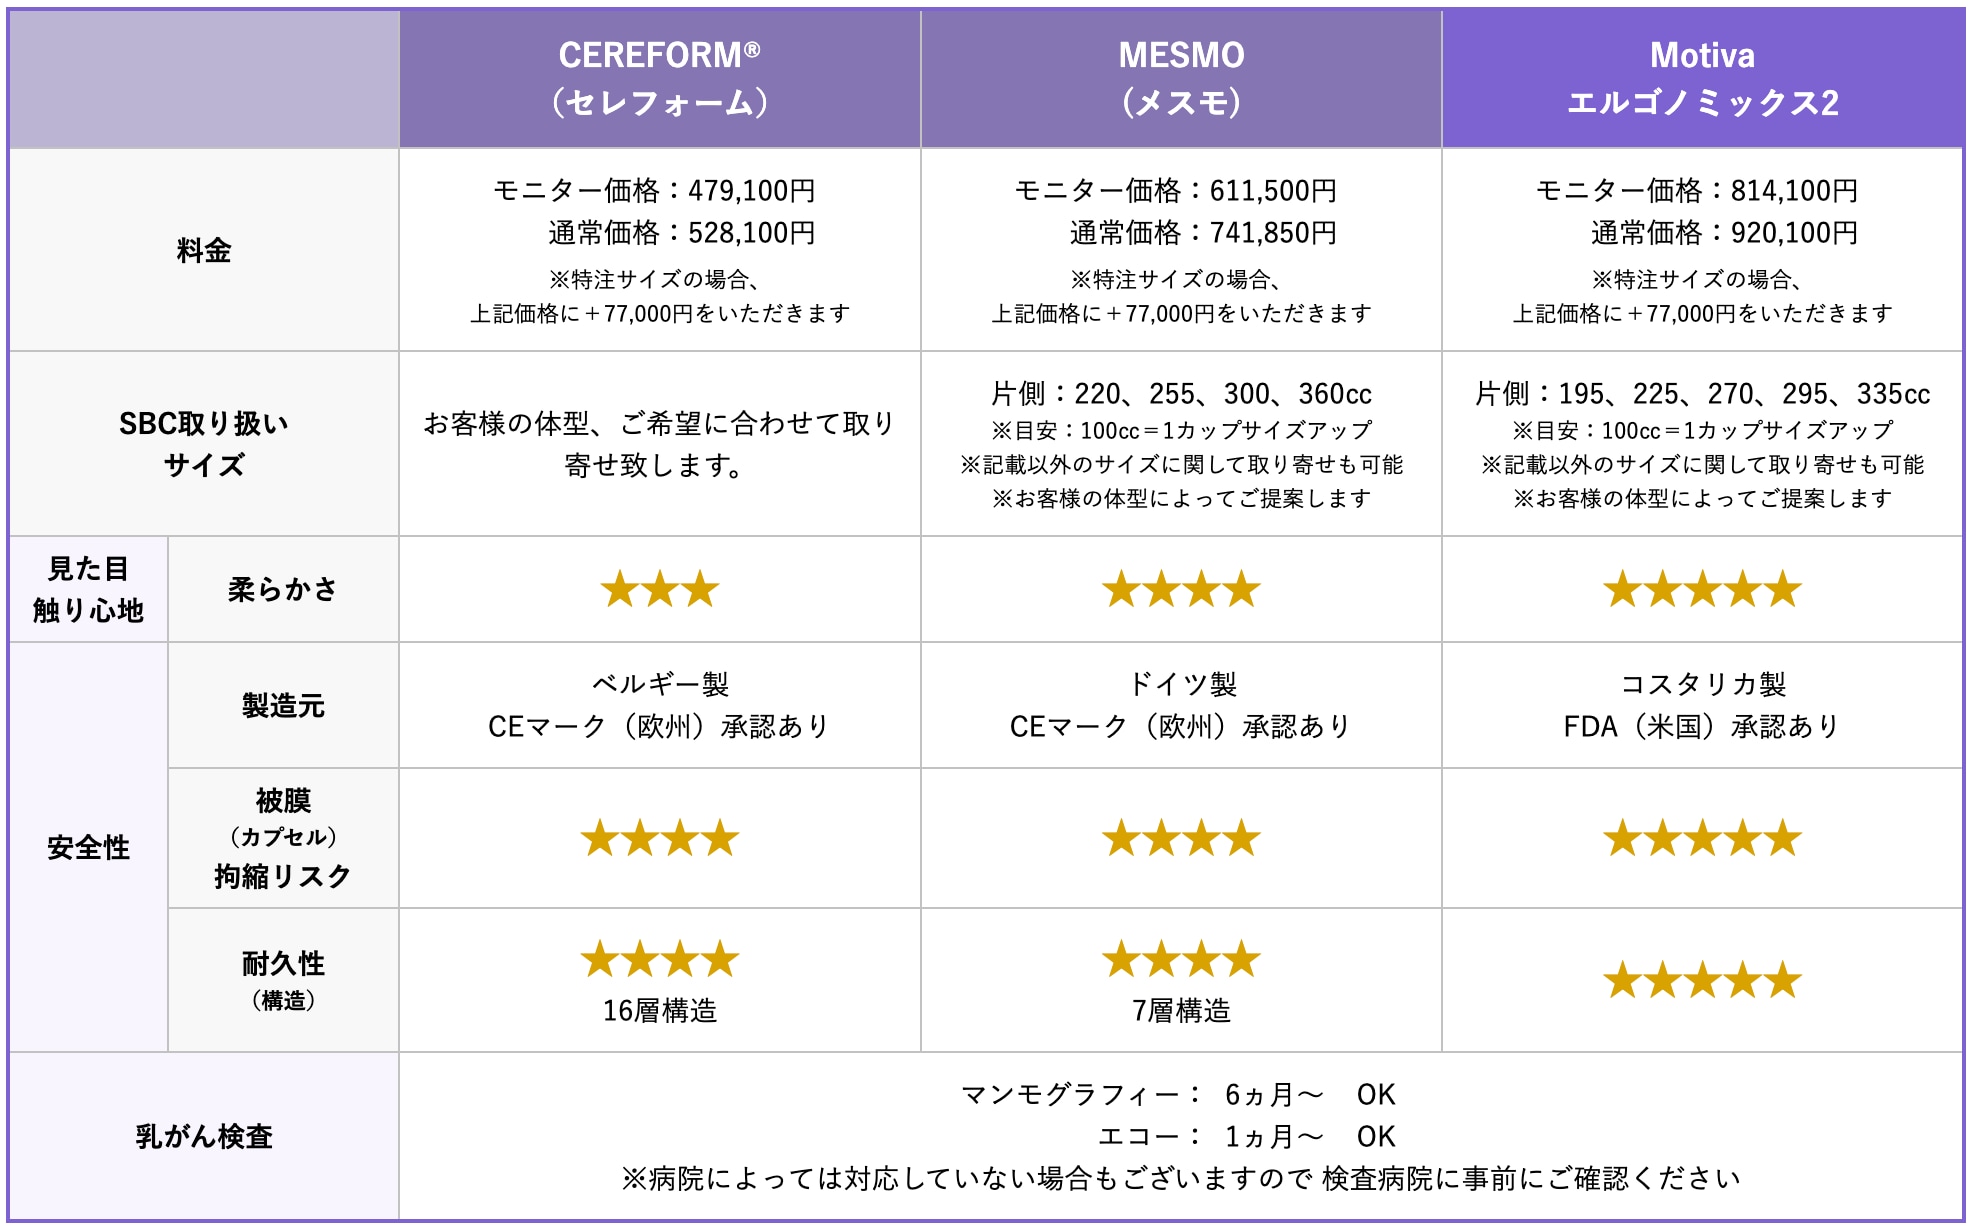Click MESMO's capsular contracture risk stars
This screenshot has height=1226, width=1970.
(x=1181, y=838)
